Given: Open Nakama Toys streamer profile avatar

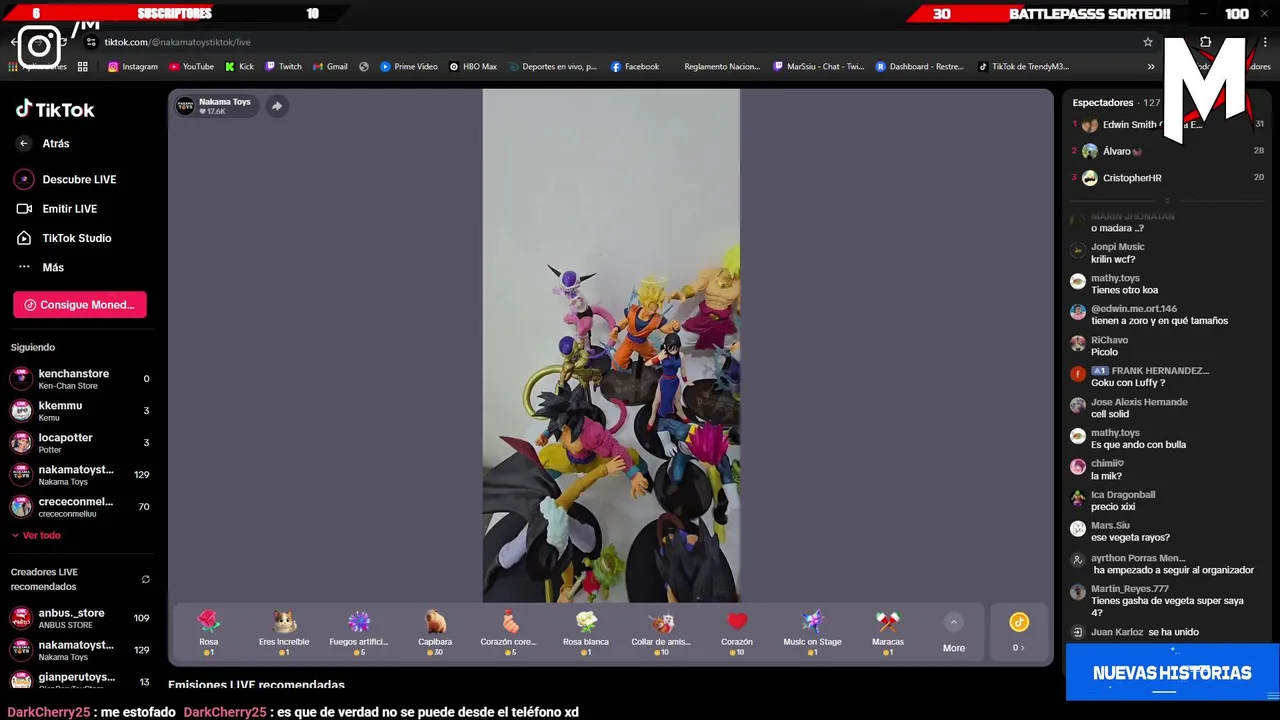Looking at the screenshot, I should 186,106.
